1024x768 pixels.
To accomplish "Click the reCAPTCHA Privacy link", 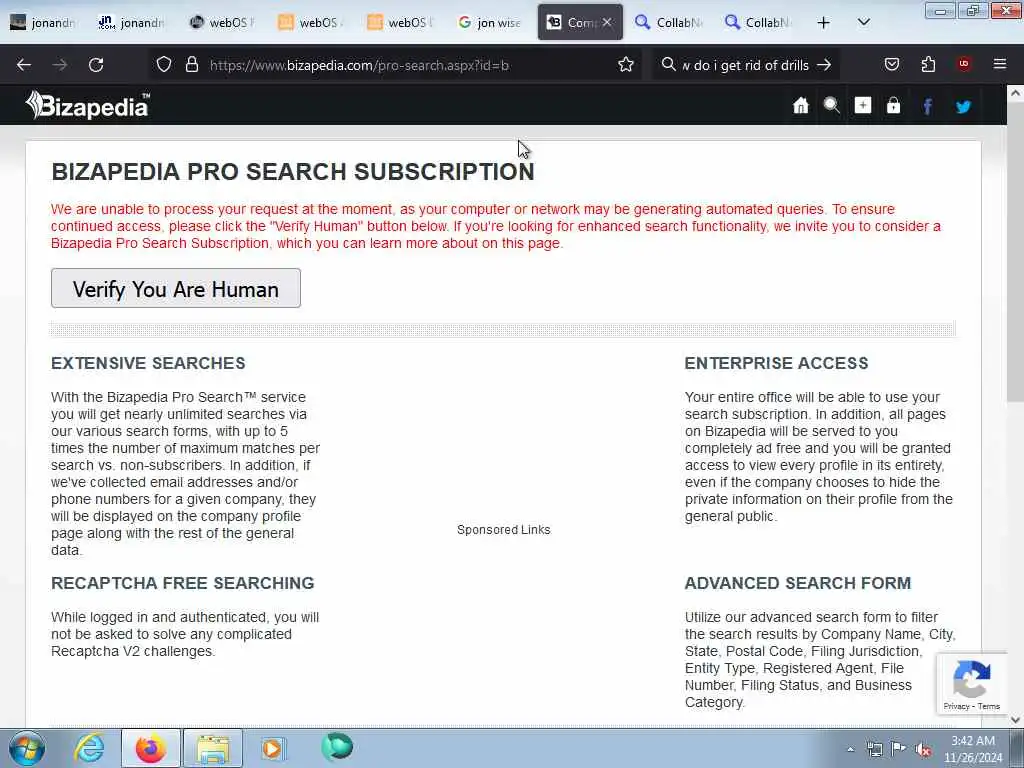I will 956,707.
